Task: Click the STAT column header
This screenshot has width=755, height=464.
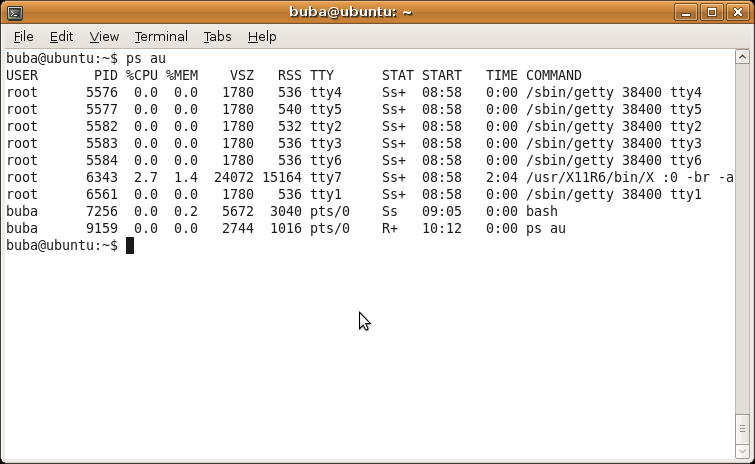Action: click(x=398, y=76)
